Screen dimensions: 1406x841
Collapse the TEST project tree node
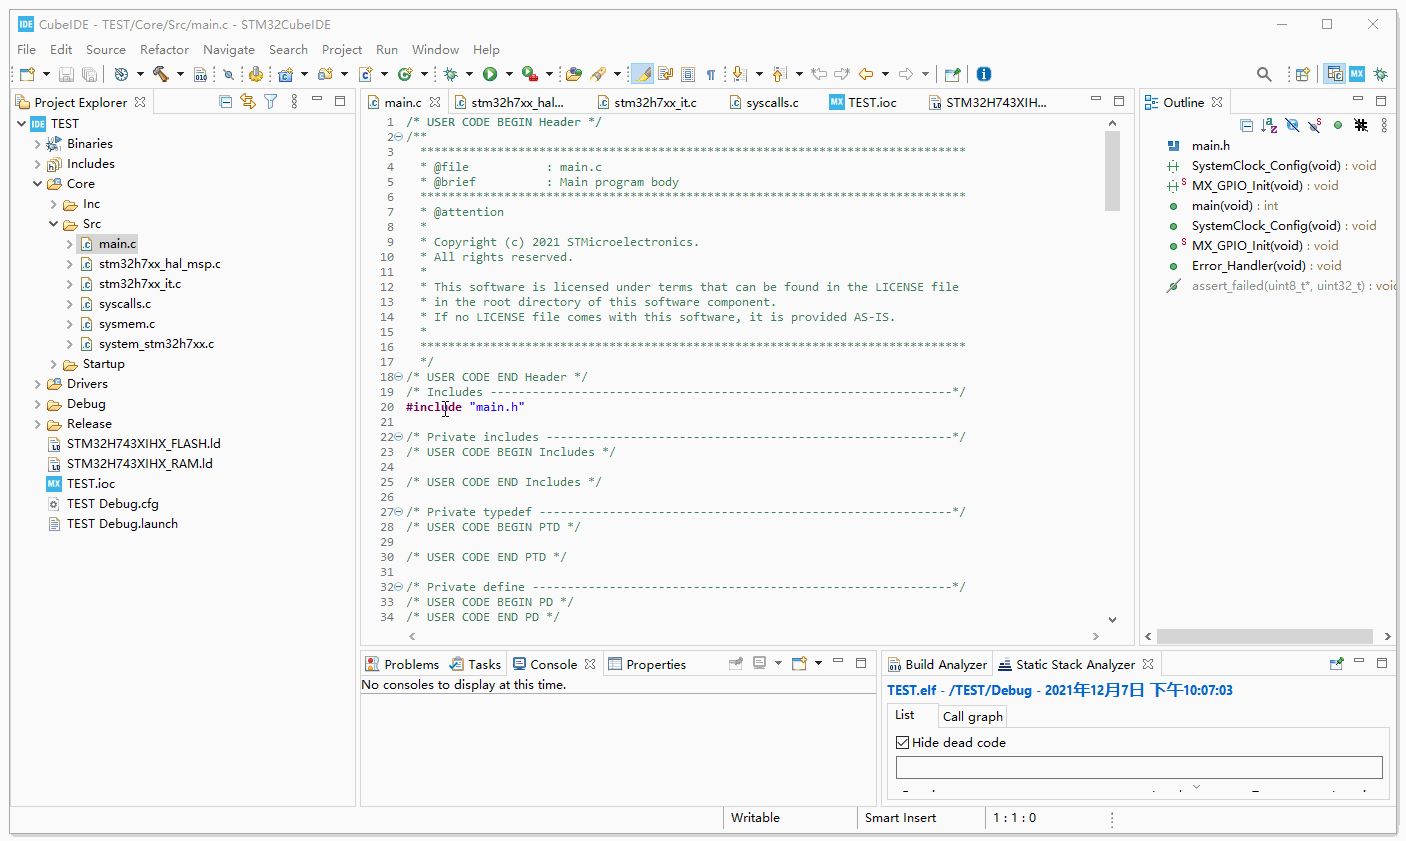pyautogui.click(x=22, y=124)
